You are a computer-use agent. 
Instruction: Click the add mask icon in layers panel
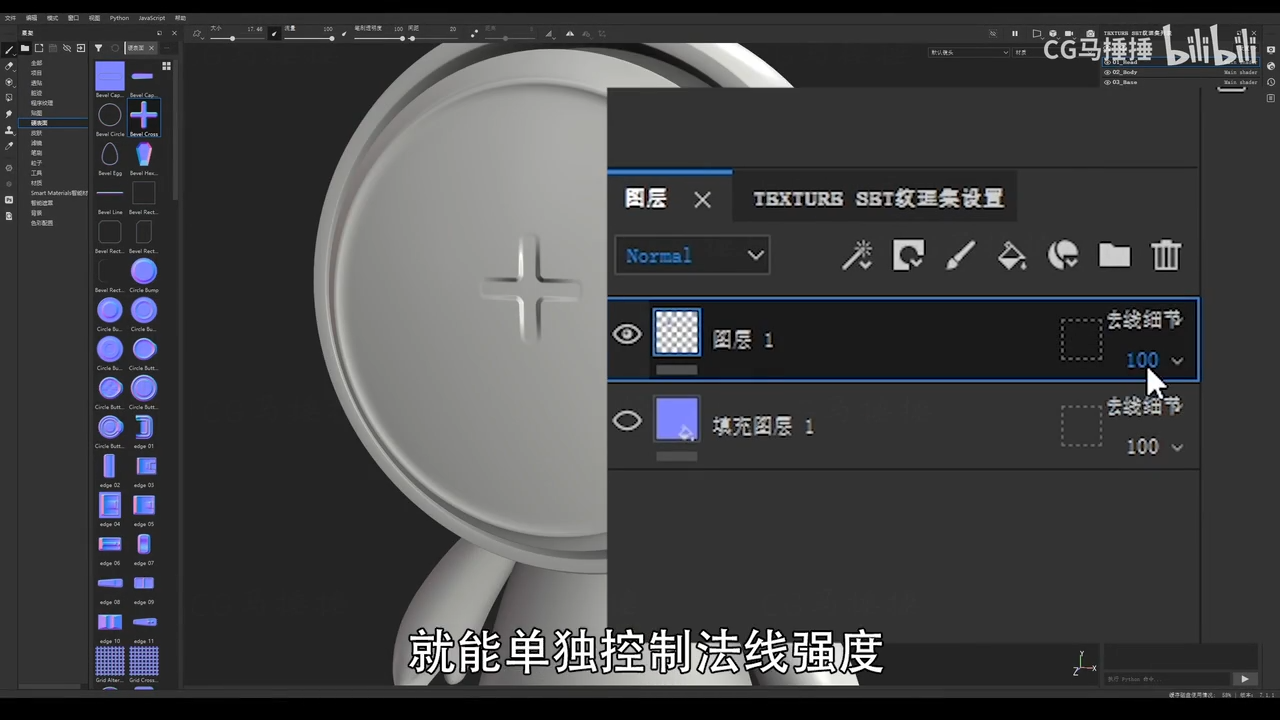[x=908, y=255]
